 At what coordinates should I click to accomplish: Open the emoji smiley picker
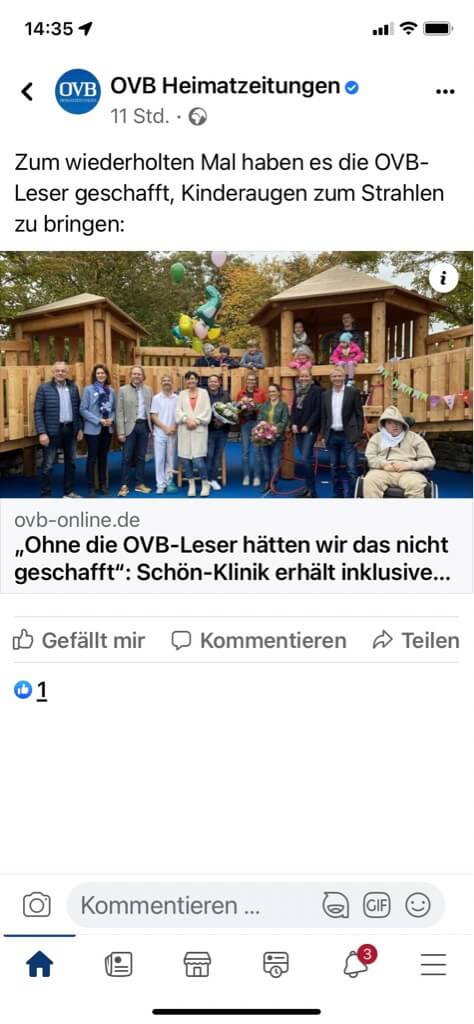tap(418, 905)
